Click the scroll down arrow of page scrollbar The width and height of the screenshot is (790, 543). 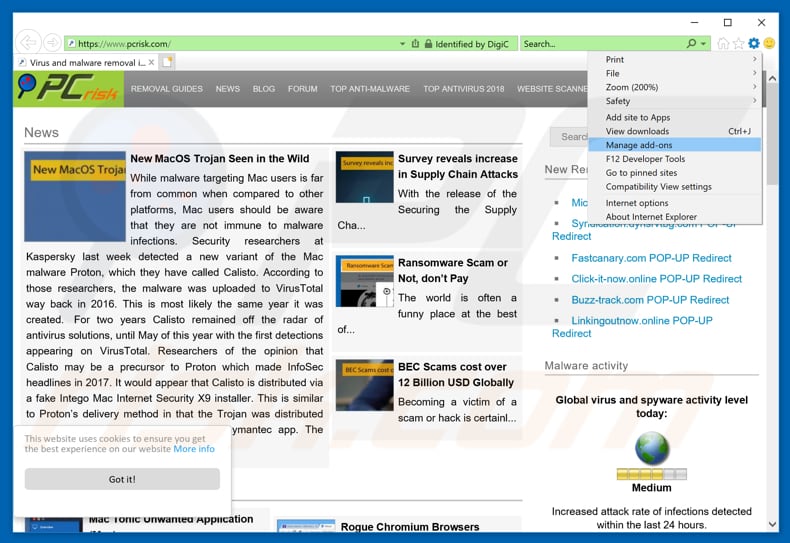click(772, 524)
